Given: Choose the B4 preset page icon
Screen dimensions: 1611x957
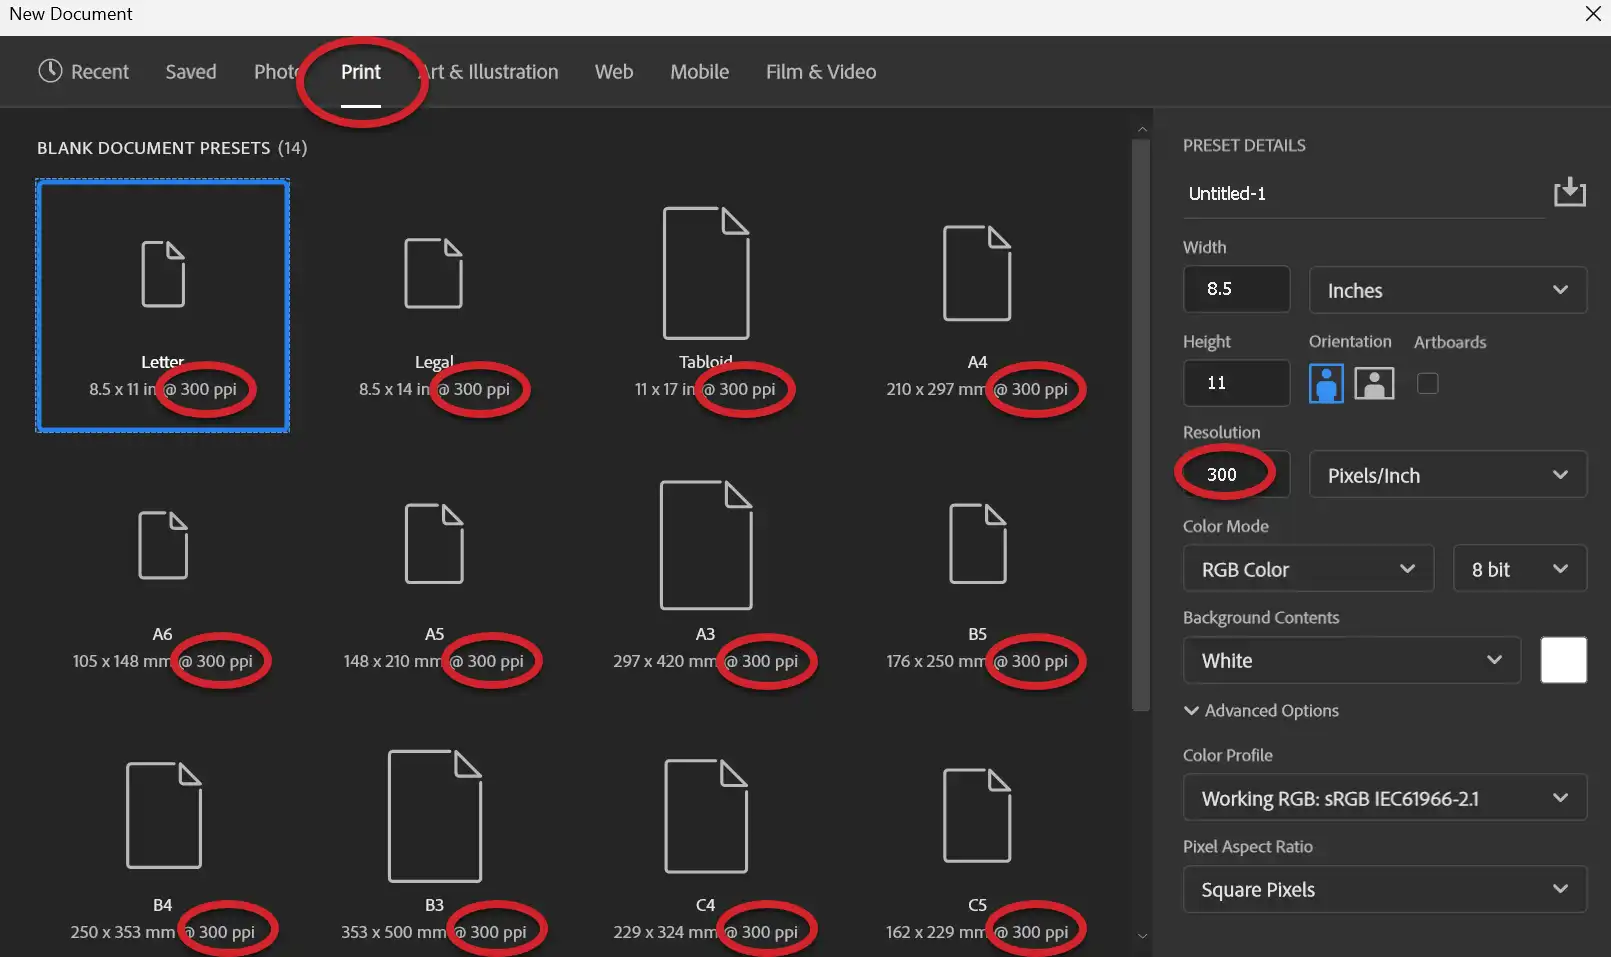Looking at the screenshot, I should [x=164, y=815].
